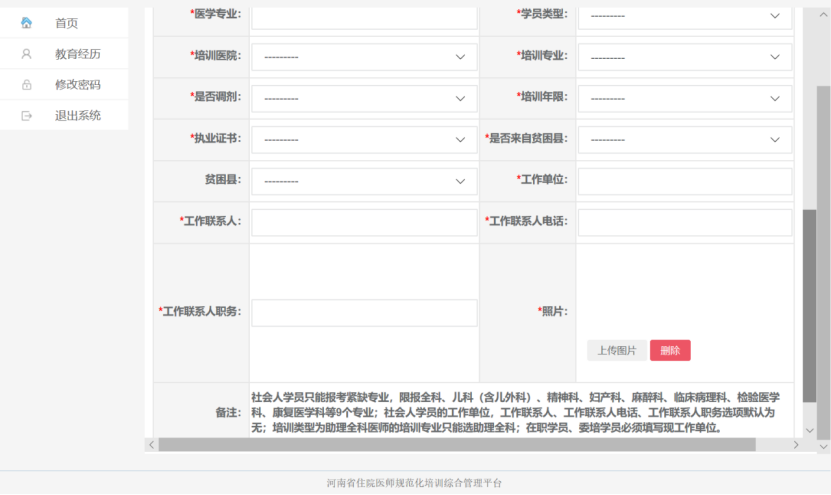Select 修改密码 in the sidebar
This screenshot has height=495, width=831.
tap(77, 85)
